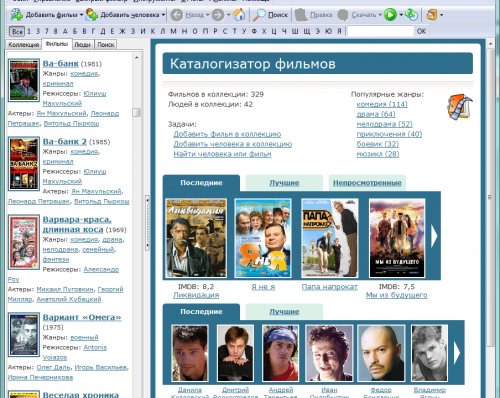Image resolution: width=500 pixels, height=398 pixels.
Task: Click the Варвара-краса poster thumbnail
Action: point(24,242)
